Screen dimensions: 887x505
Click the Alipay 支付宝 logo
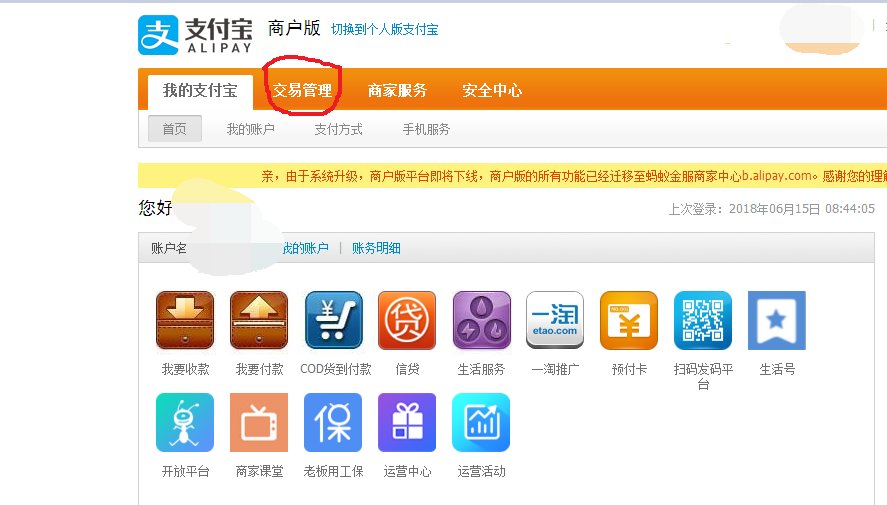coord(196,35)
